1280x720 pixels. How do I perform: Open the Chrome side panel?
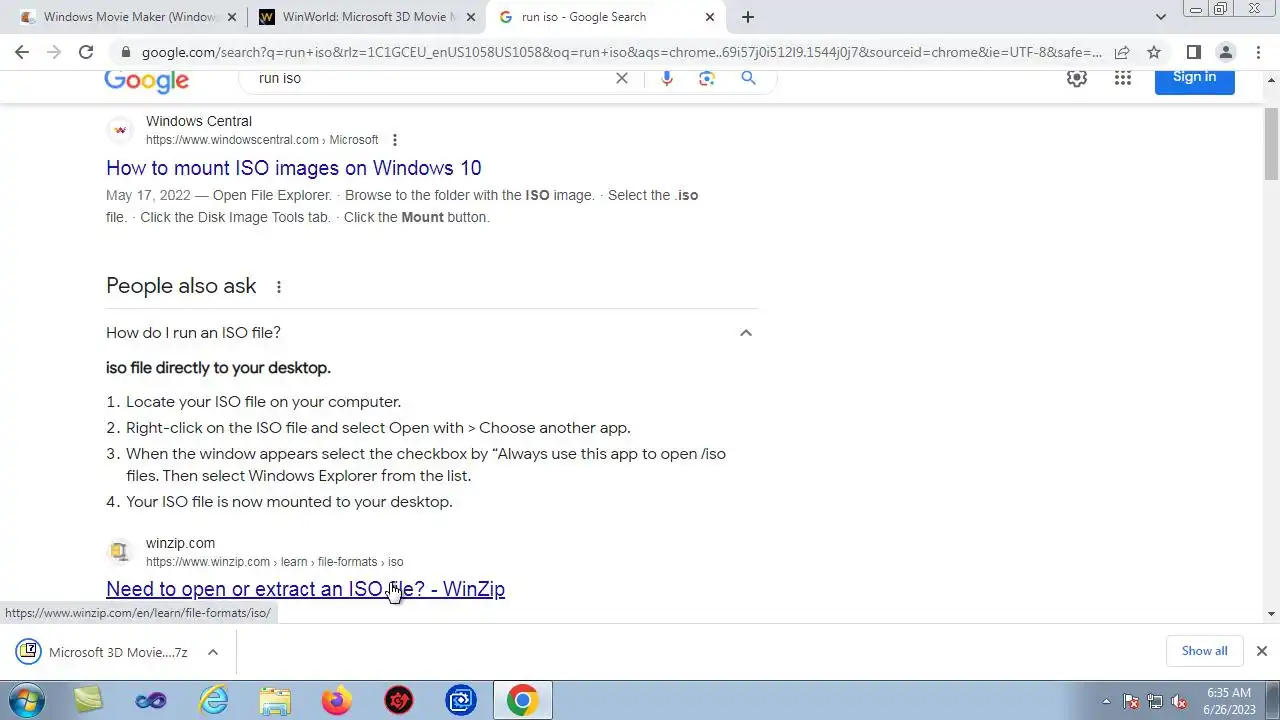[x=1193, y=52]
